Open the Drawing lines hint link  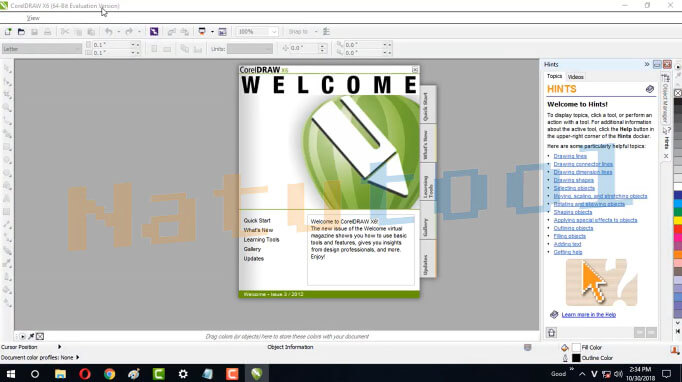(570, 156)
